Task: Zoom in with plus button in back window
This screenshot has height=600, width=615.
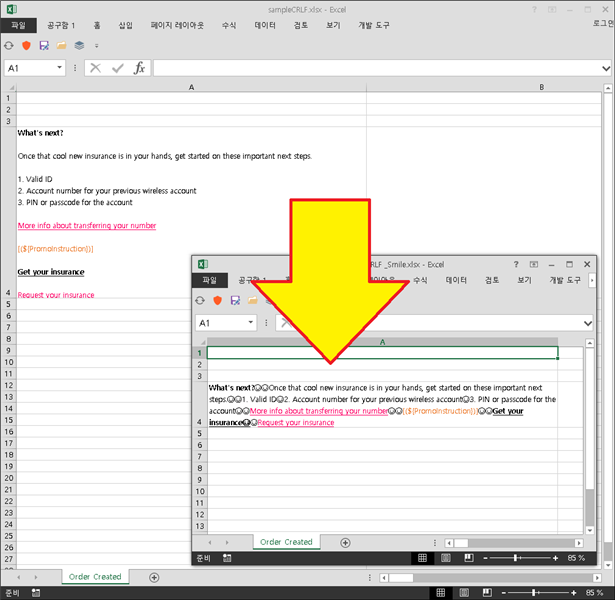Action: pos(574,593)
